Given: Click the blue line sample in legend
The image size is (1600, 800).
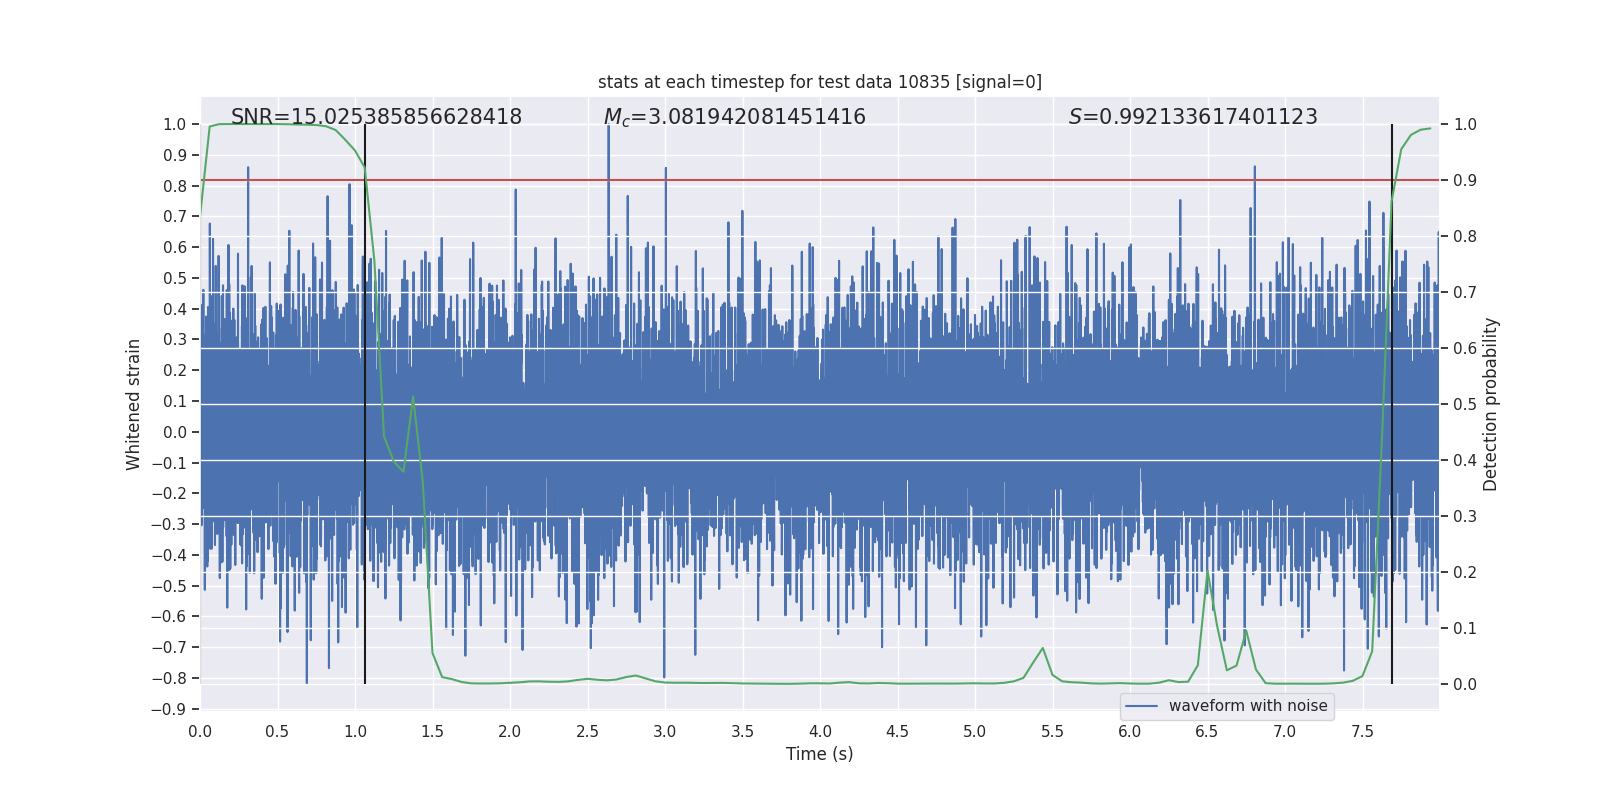Looking at the screenshot, I should [x=1141, y=706].
